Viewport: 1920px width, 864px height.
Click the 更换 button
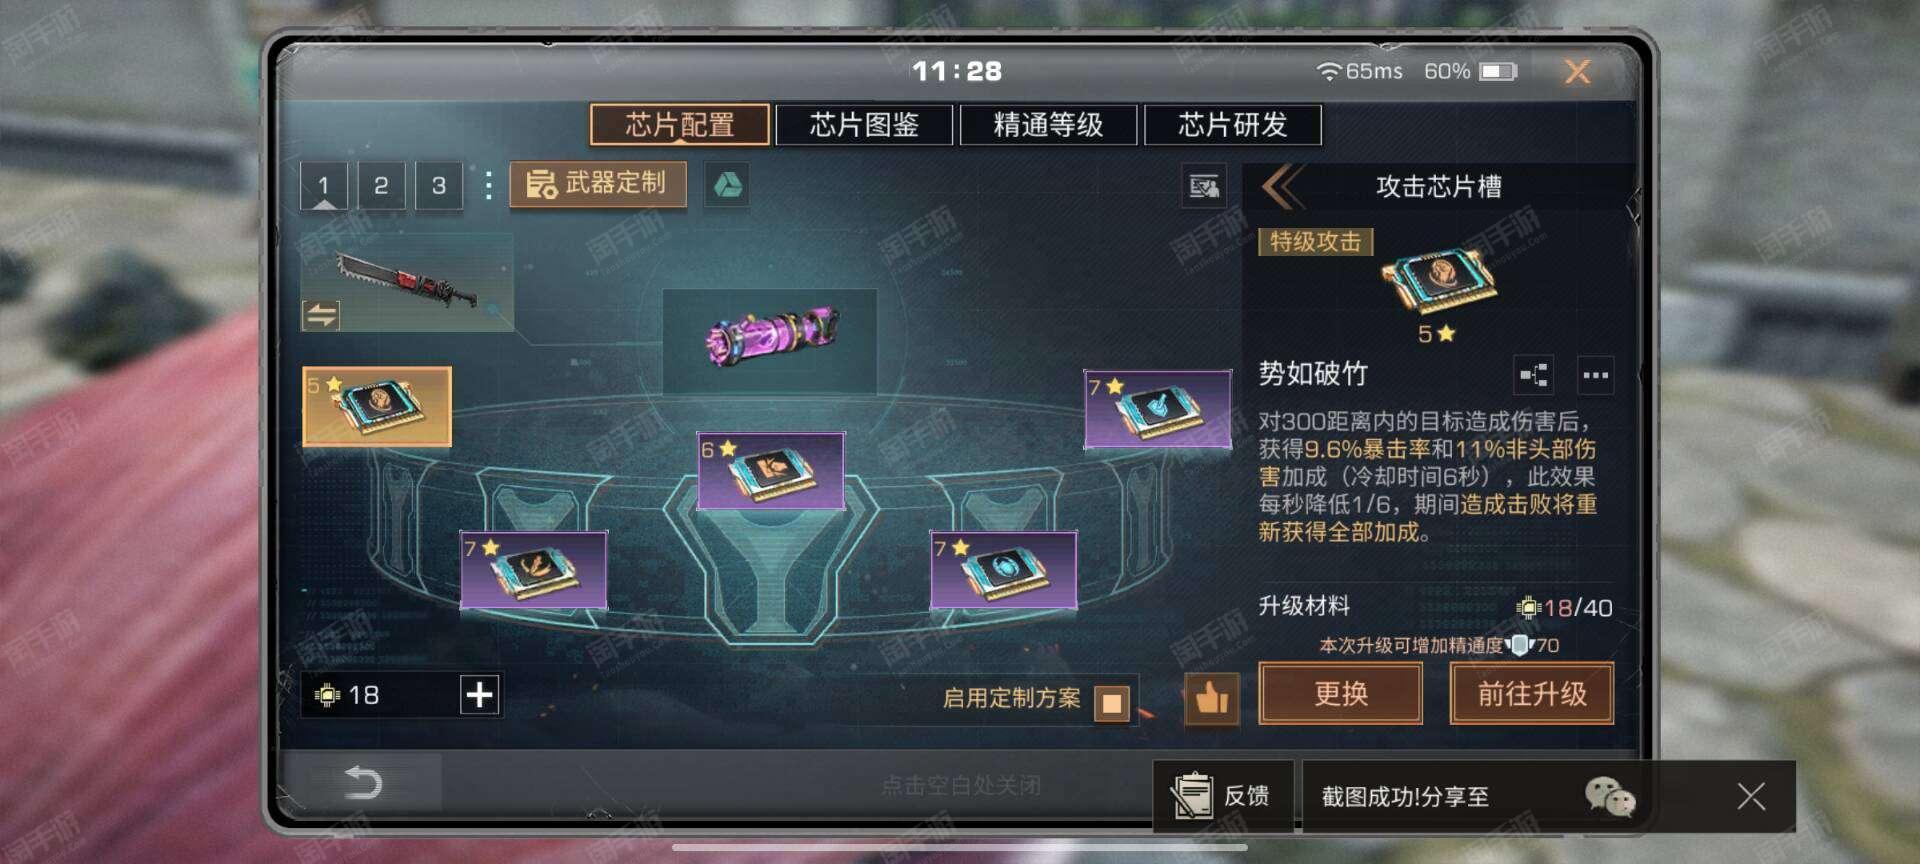click(1340, 693)
